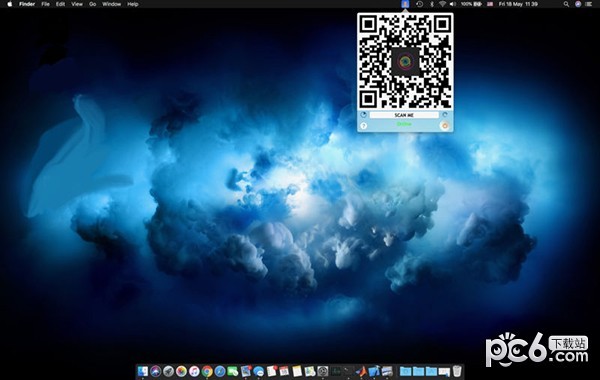Click the US flag input source icon
Viewport: 600px width, 380px height.
pyautogui.click(x=490, y=4)
